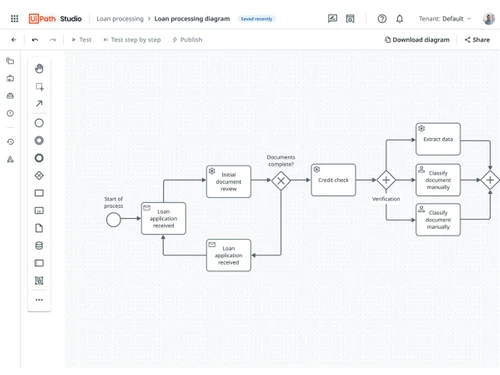Select the Start of process event
Screen dimensions: 500x375
tap(113, 220)
